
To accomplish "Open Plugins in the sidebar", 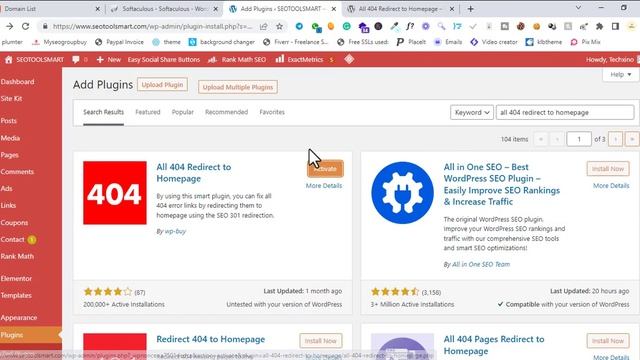I will point(12,335).
